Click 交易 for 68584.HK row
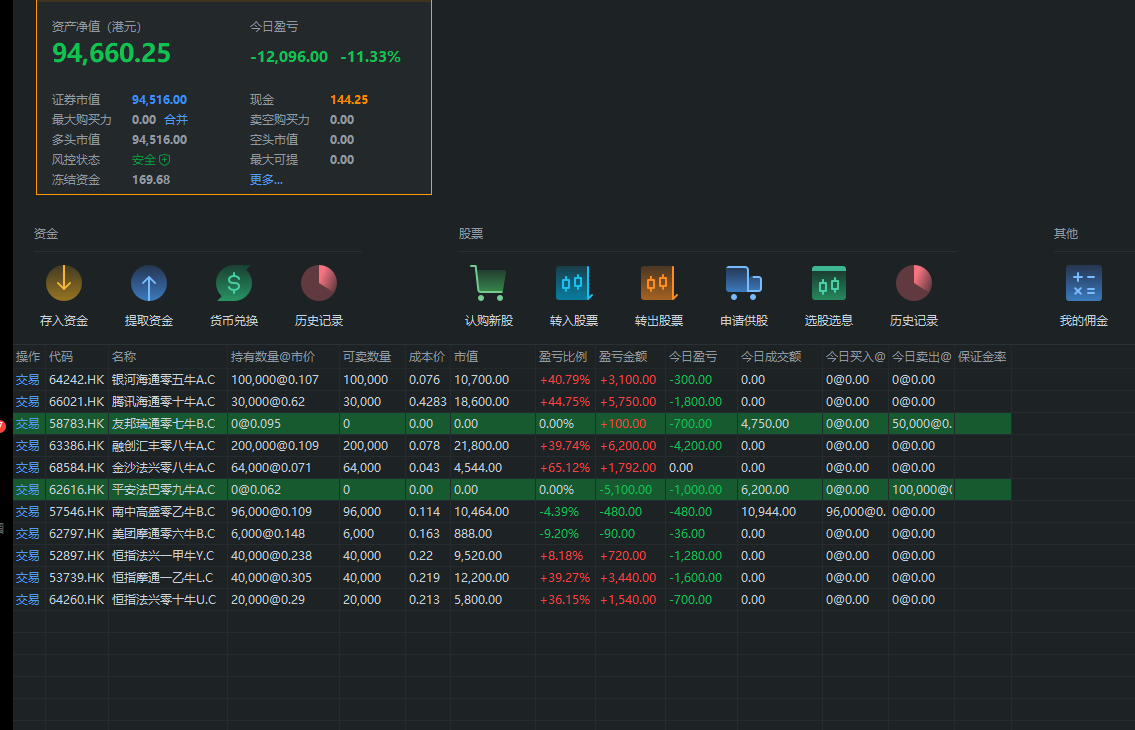This screenshot has width=1135, height=730. click(28, 468)
